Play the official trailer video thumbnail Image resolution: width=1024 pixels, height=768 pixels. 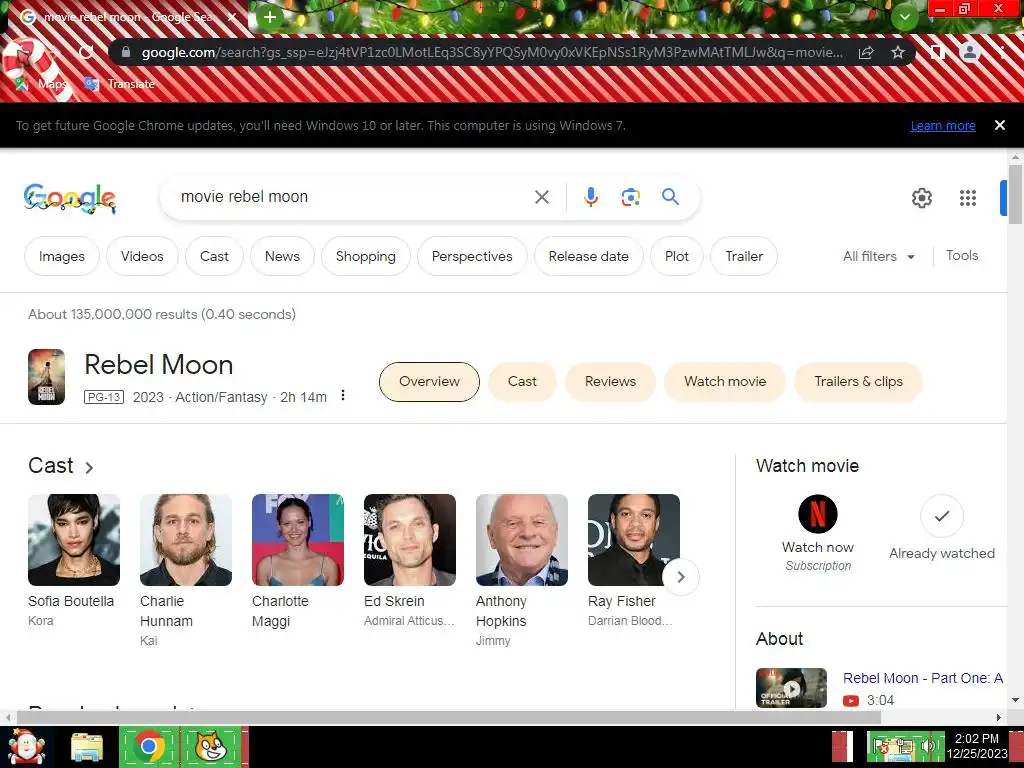point(792,688)
